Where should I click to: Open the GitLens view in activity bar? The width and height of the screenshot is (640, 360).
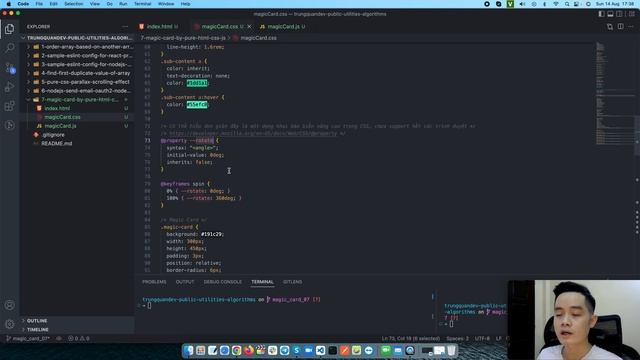[x=9, y=125]
